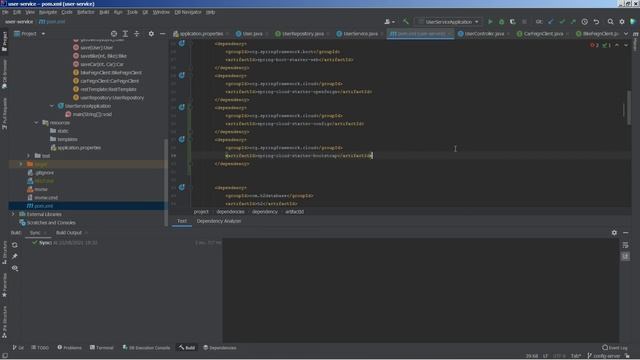Select application.properties file in Project tree

point(79,147)
